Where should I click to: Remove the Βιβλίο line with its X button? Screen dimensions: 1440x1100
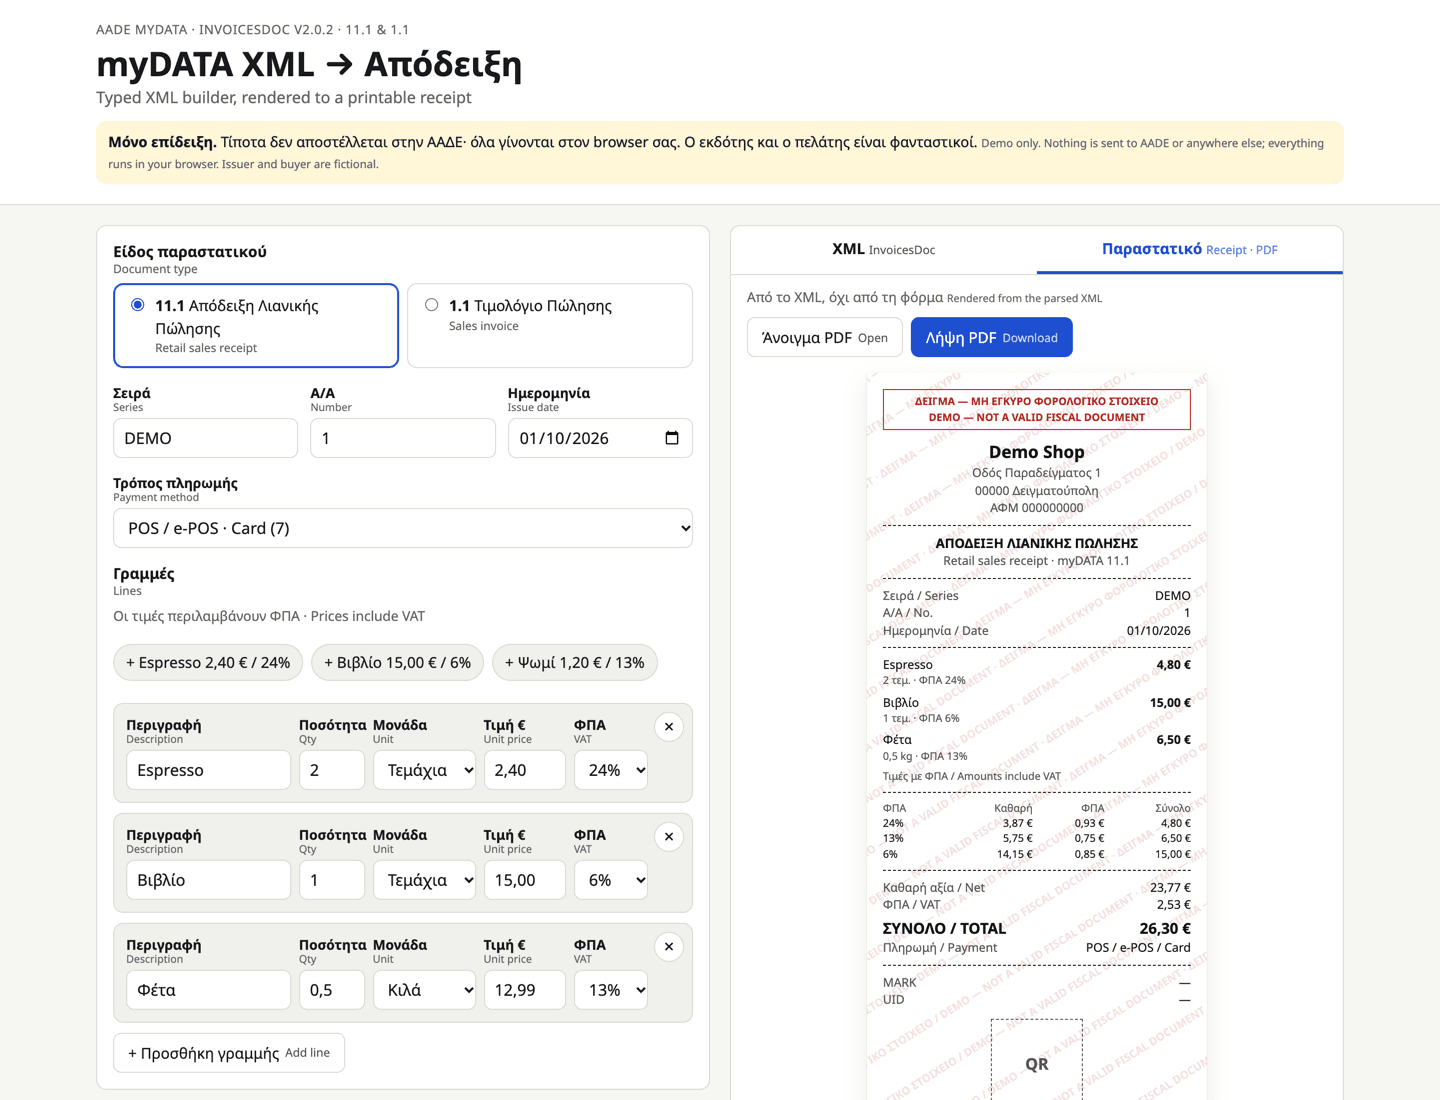(x=669, y=837)
